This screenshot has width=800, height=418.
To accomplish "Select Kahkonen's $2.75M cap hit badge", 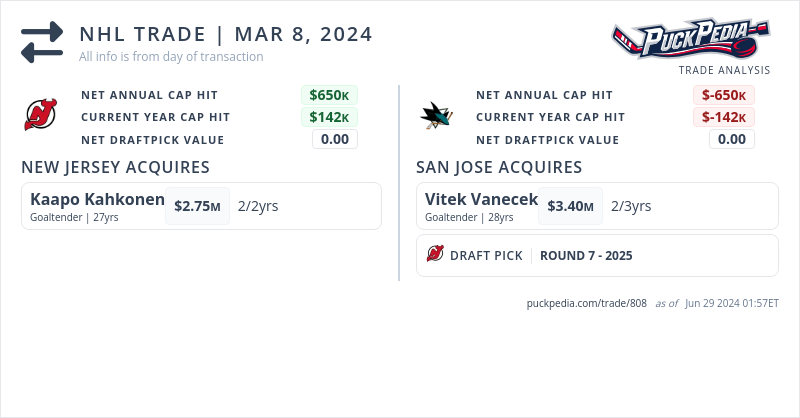I will click(197, 206).
